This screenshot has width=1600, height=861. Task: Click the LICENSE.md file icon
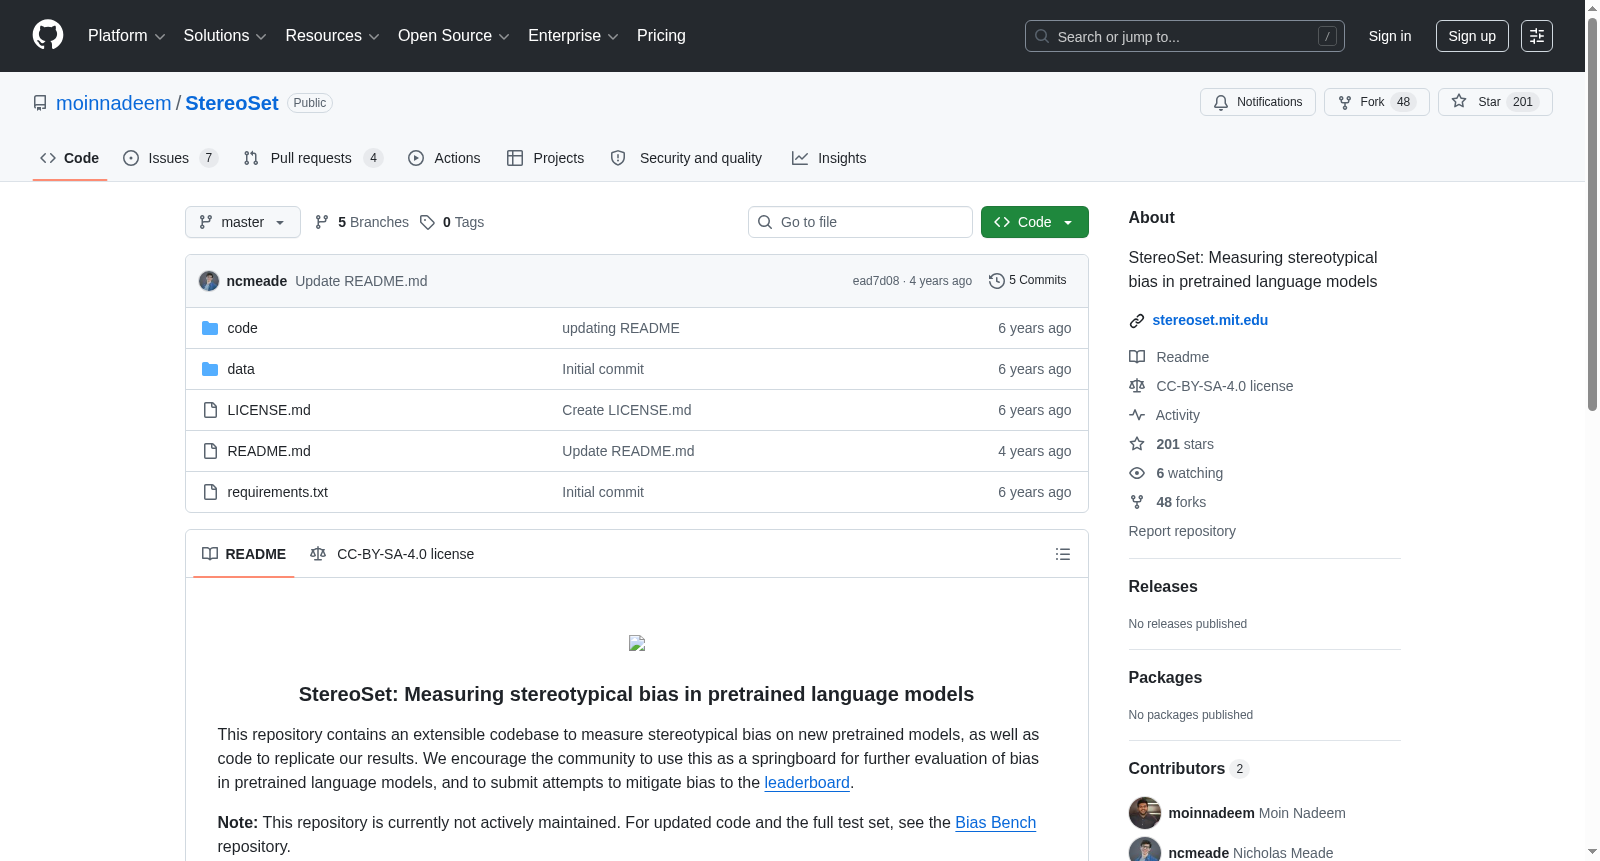[210, 410]
